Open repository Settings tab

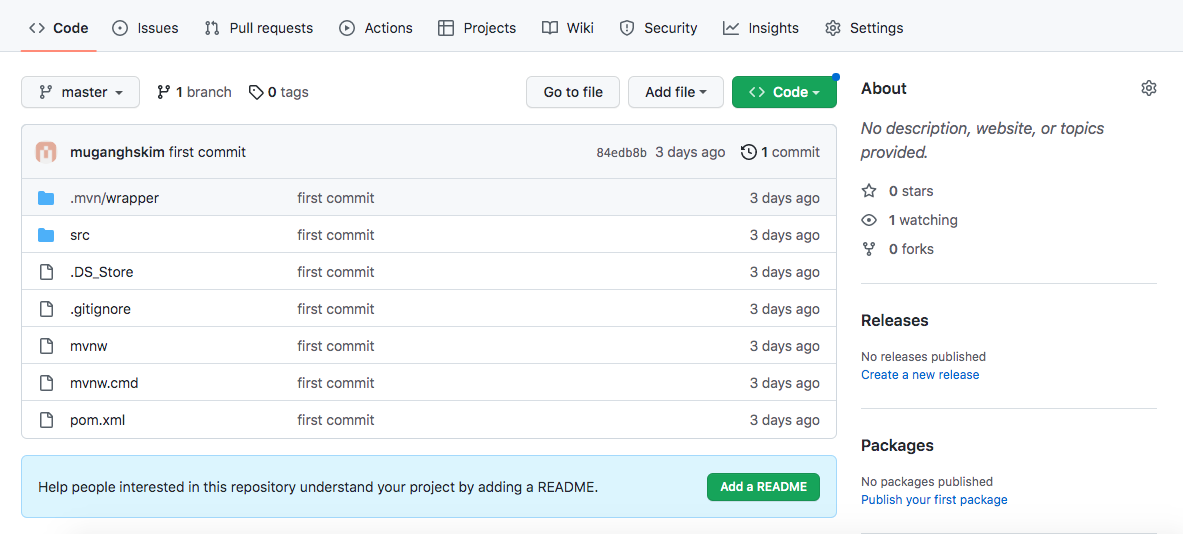pyautogui.click(x=864, y=28)
